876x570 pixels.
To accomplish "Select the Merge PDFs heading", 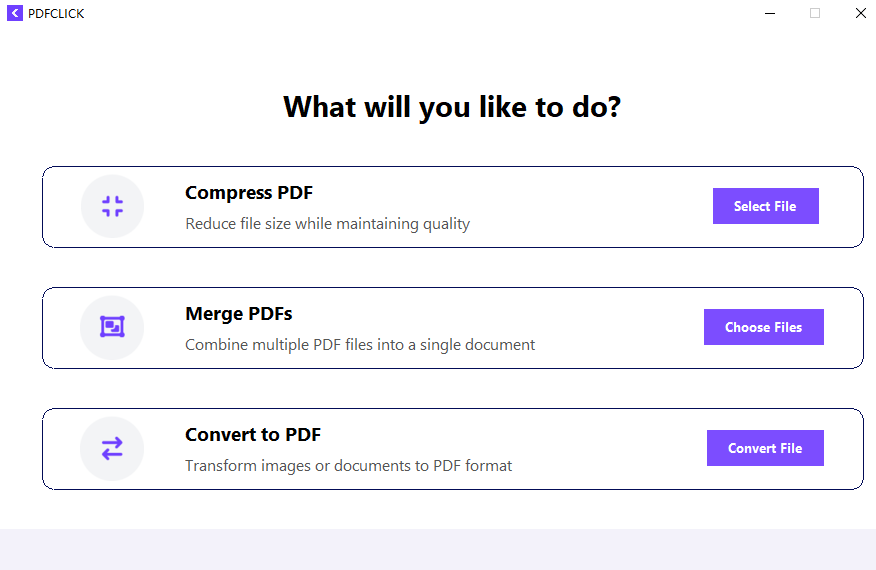I will click(x=239, y=314).
